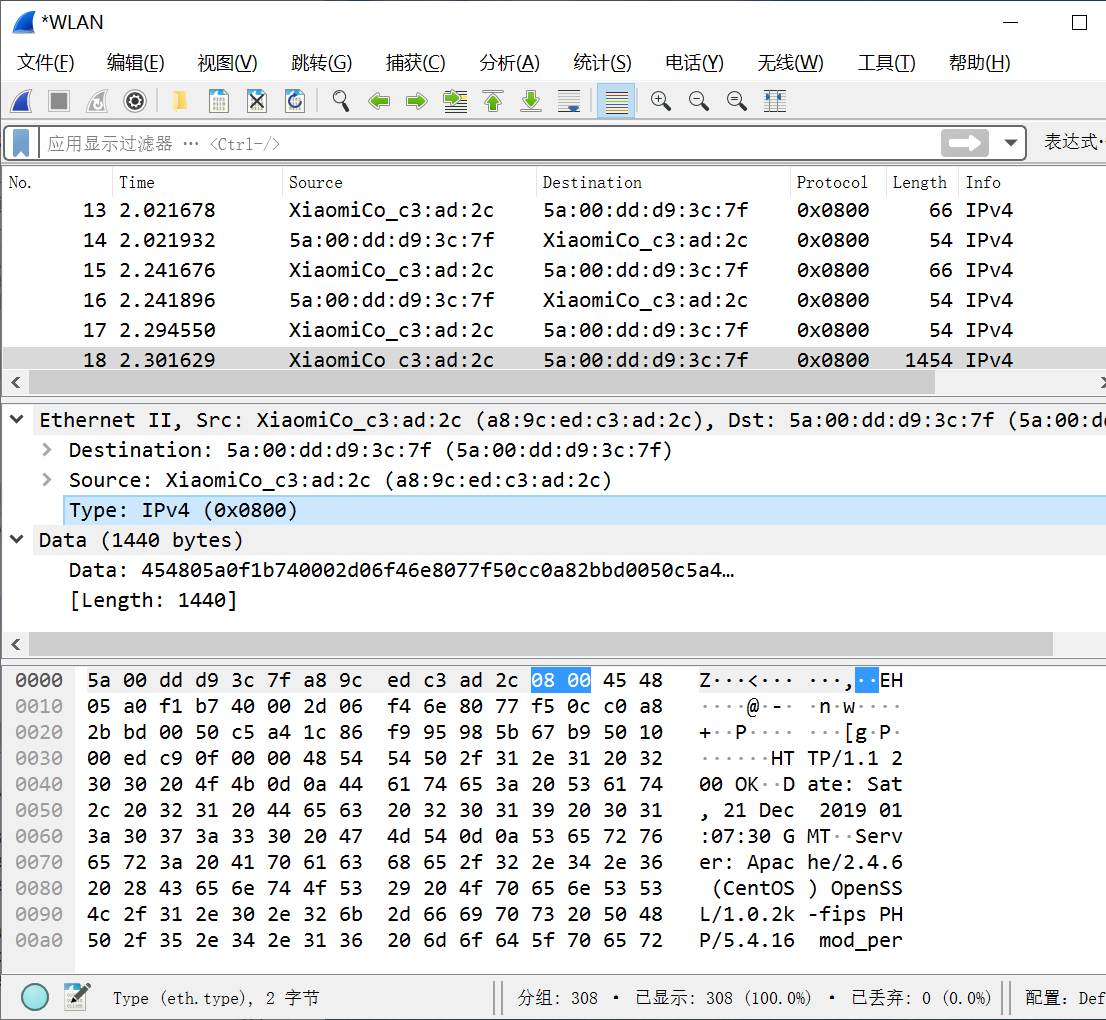
Task: Expand the Source XiaomiCo_c3:ad:2c node
Action: (x=47, y=480)
